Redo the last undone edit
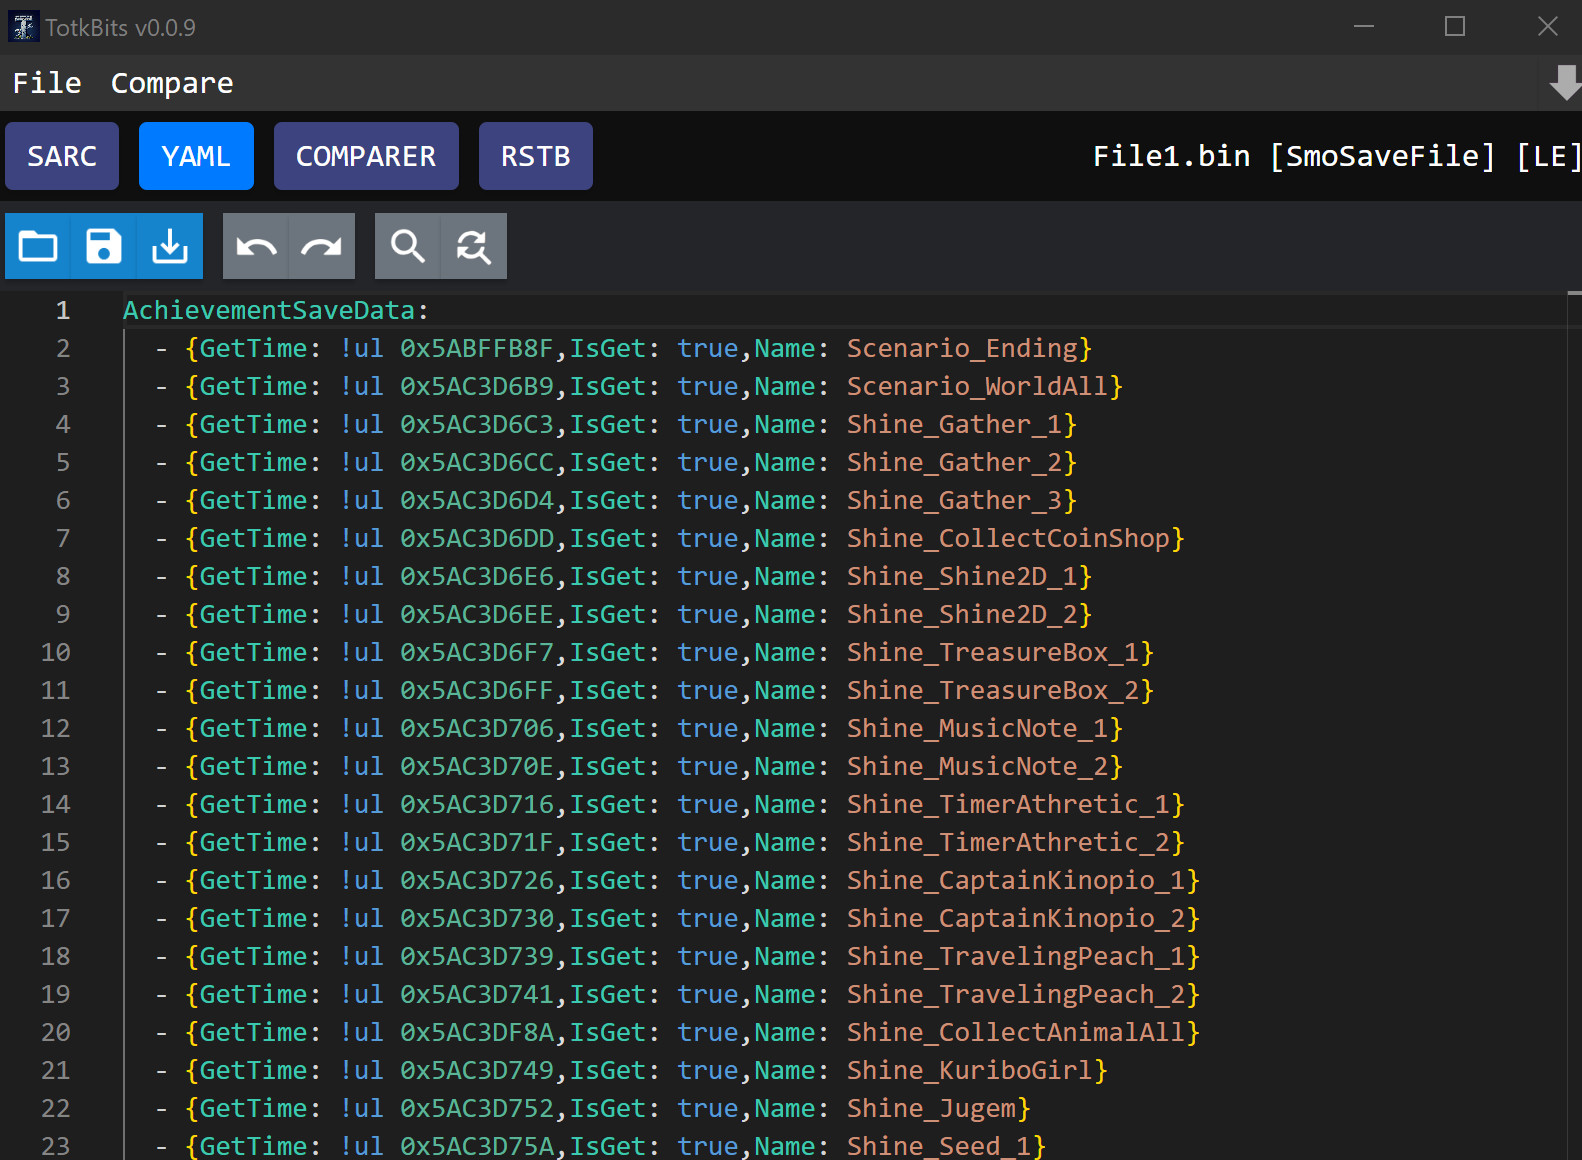Image resolution: width=1582 pixels, height=1160 pixels. (322, 246)
